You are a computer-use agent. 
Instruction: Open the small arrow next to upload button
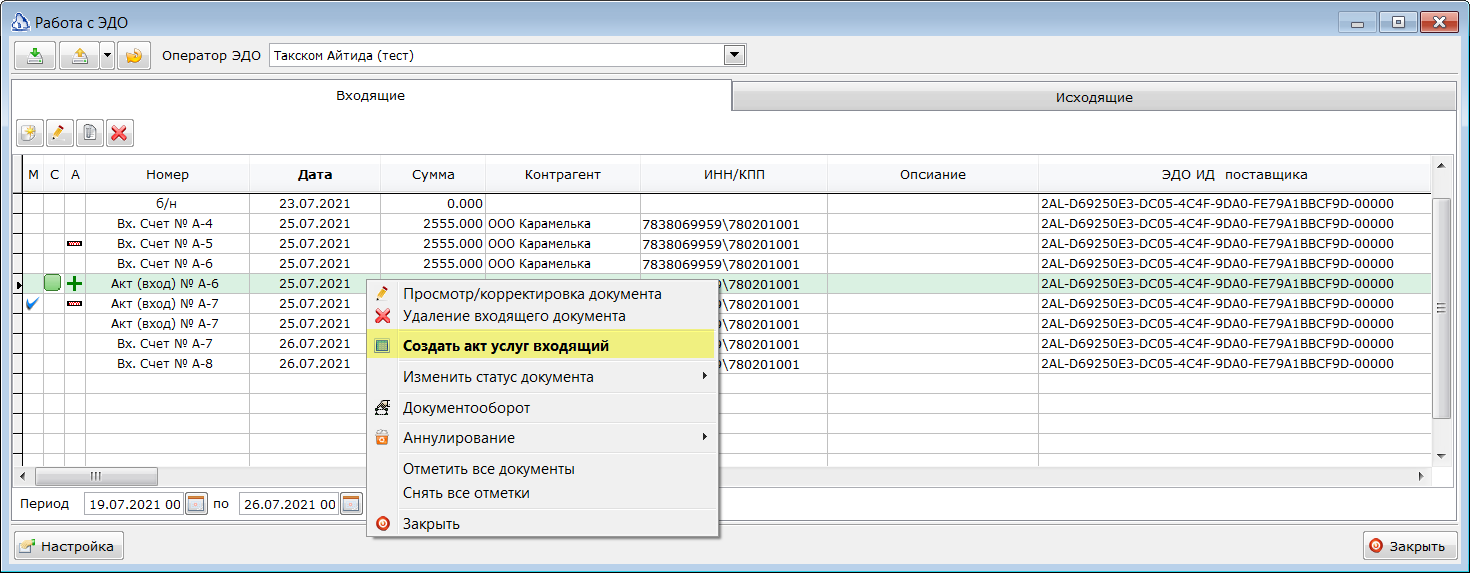click(107, 56)
